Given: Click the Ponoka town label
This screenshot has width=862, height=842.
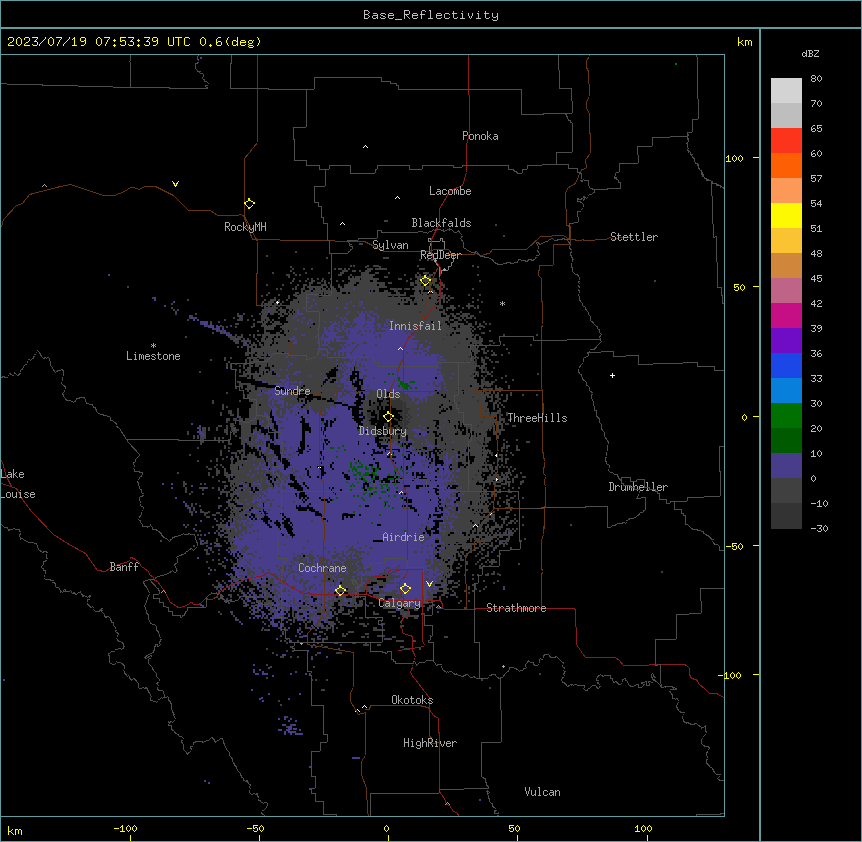Looking at the screenshot, I should point(480,136).
